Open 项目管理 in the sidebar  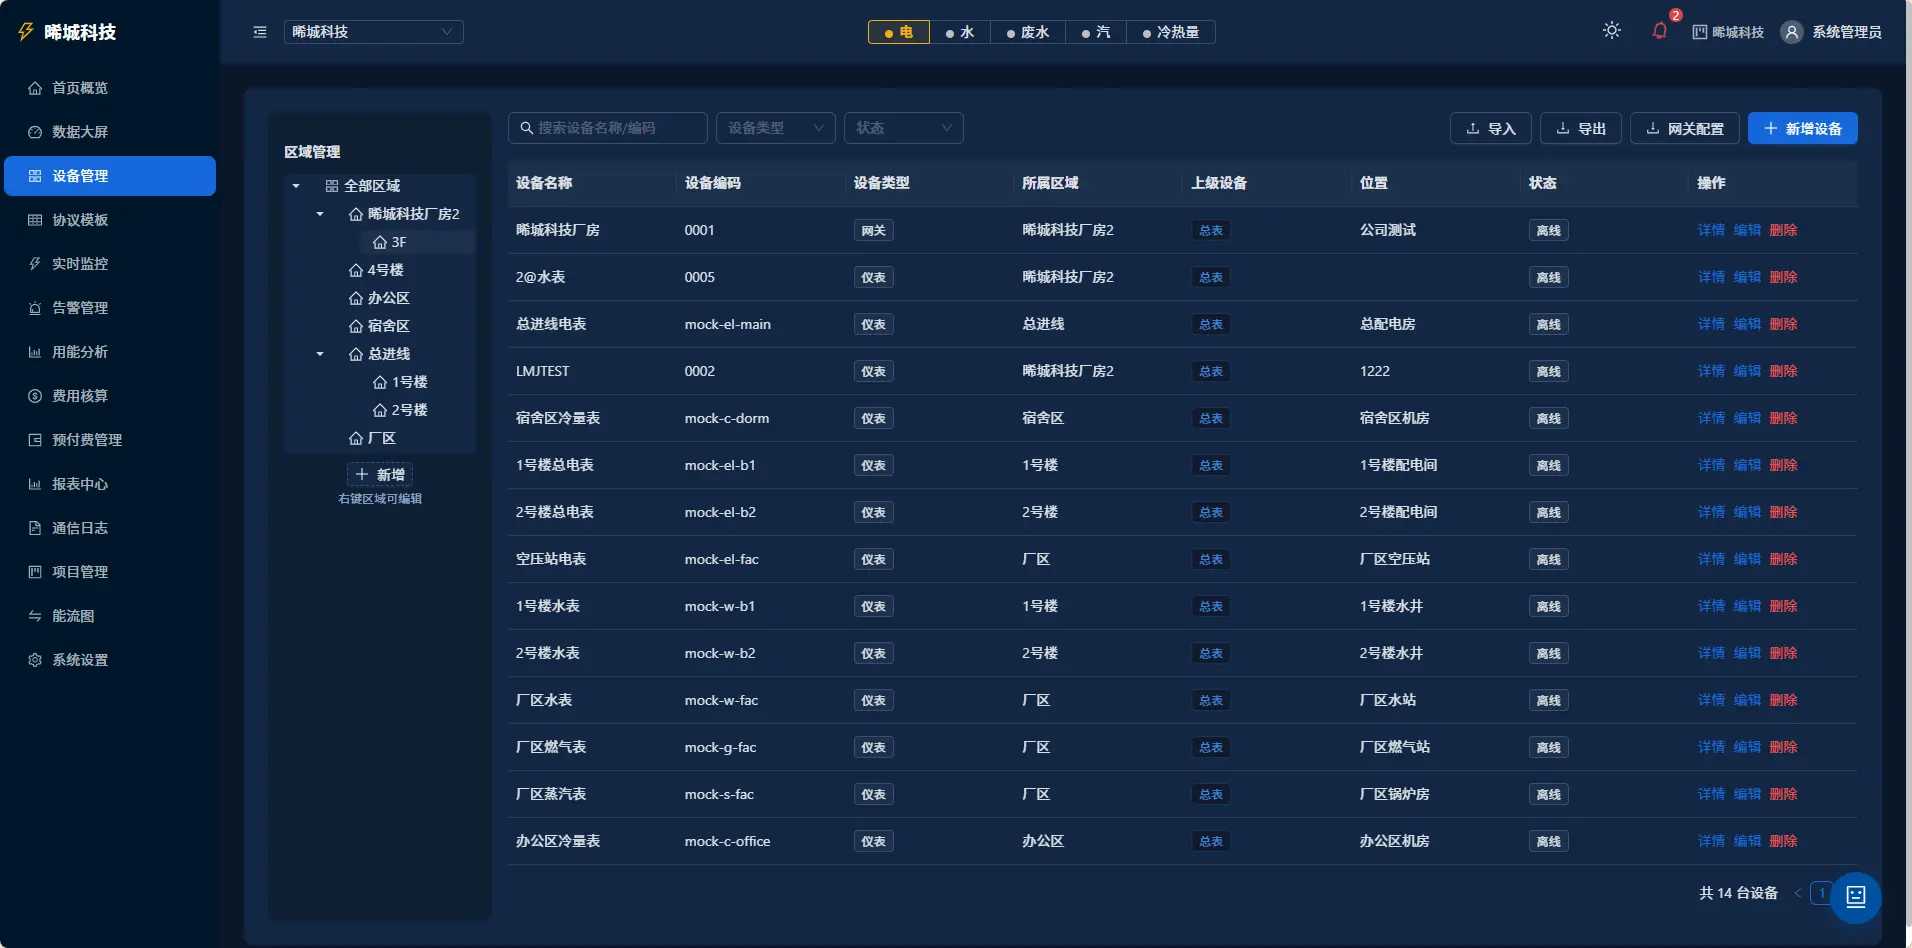(110, 572)
